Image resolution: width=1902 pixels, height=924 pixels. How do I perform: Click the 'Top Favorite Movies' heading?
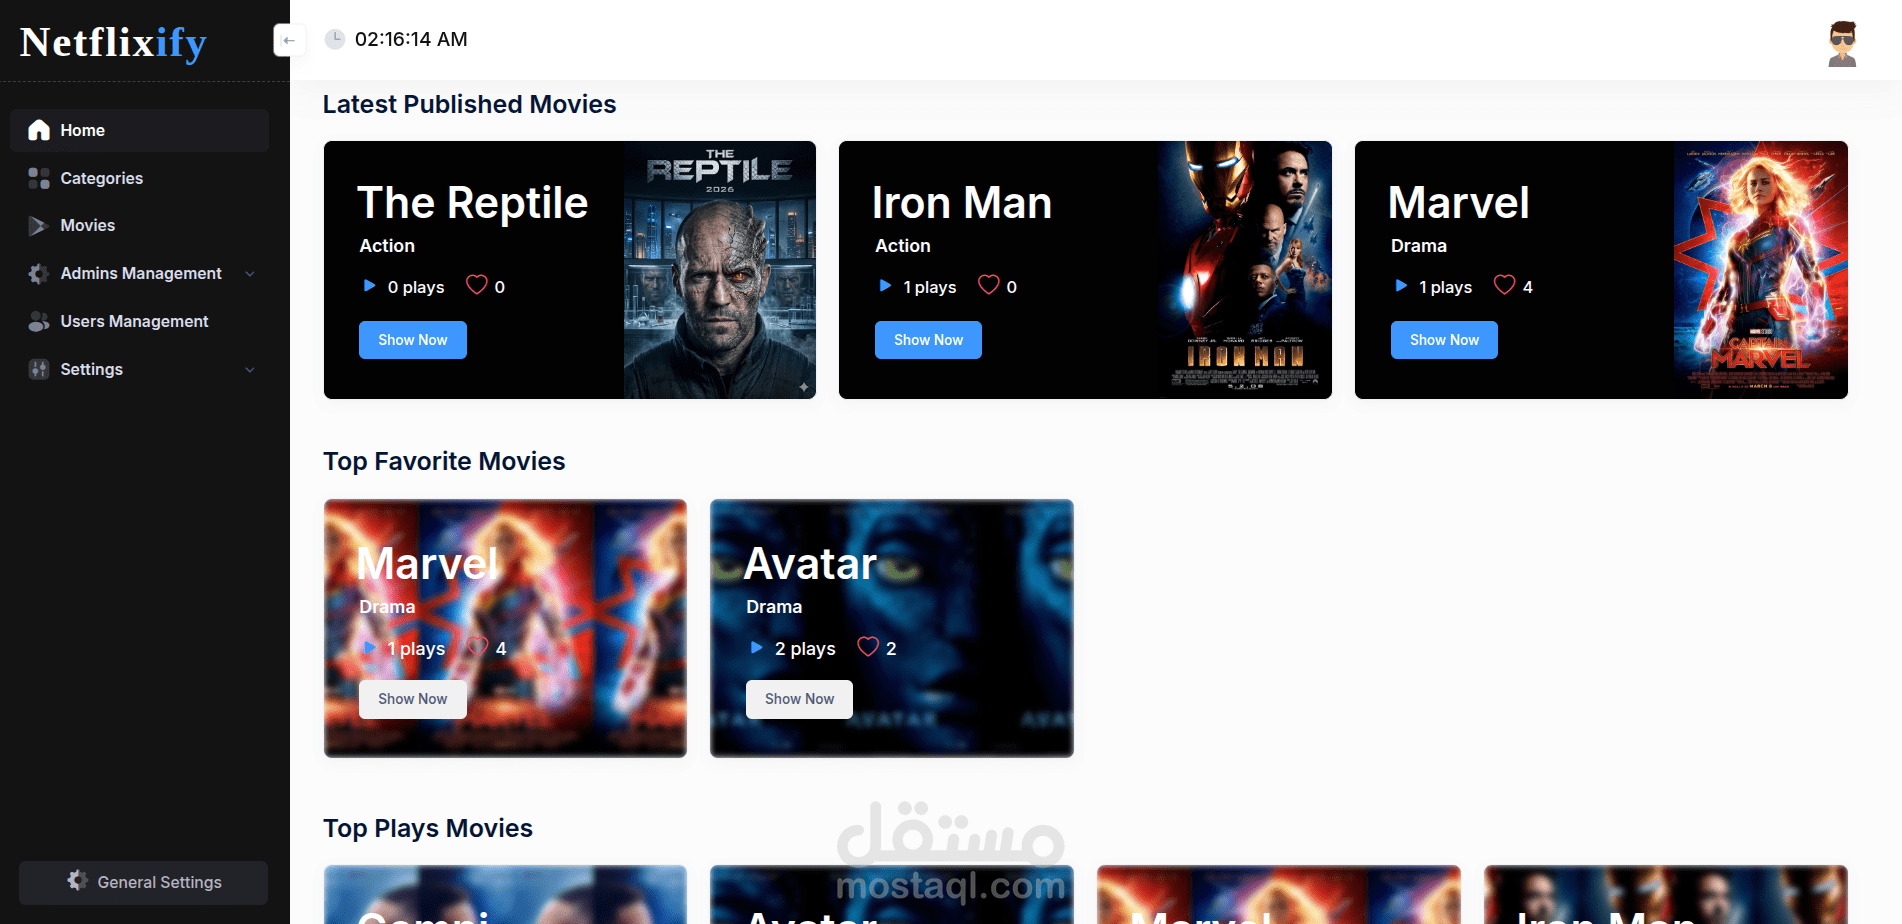[444, 461]
